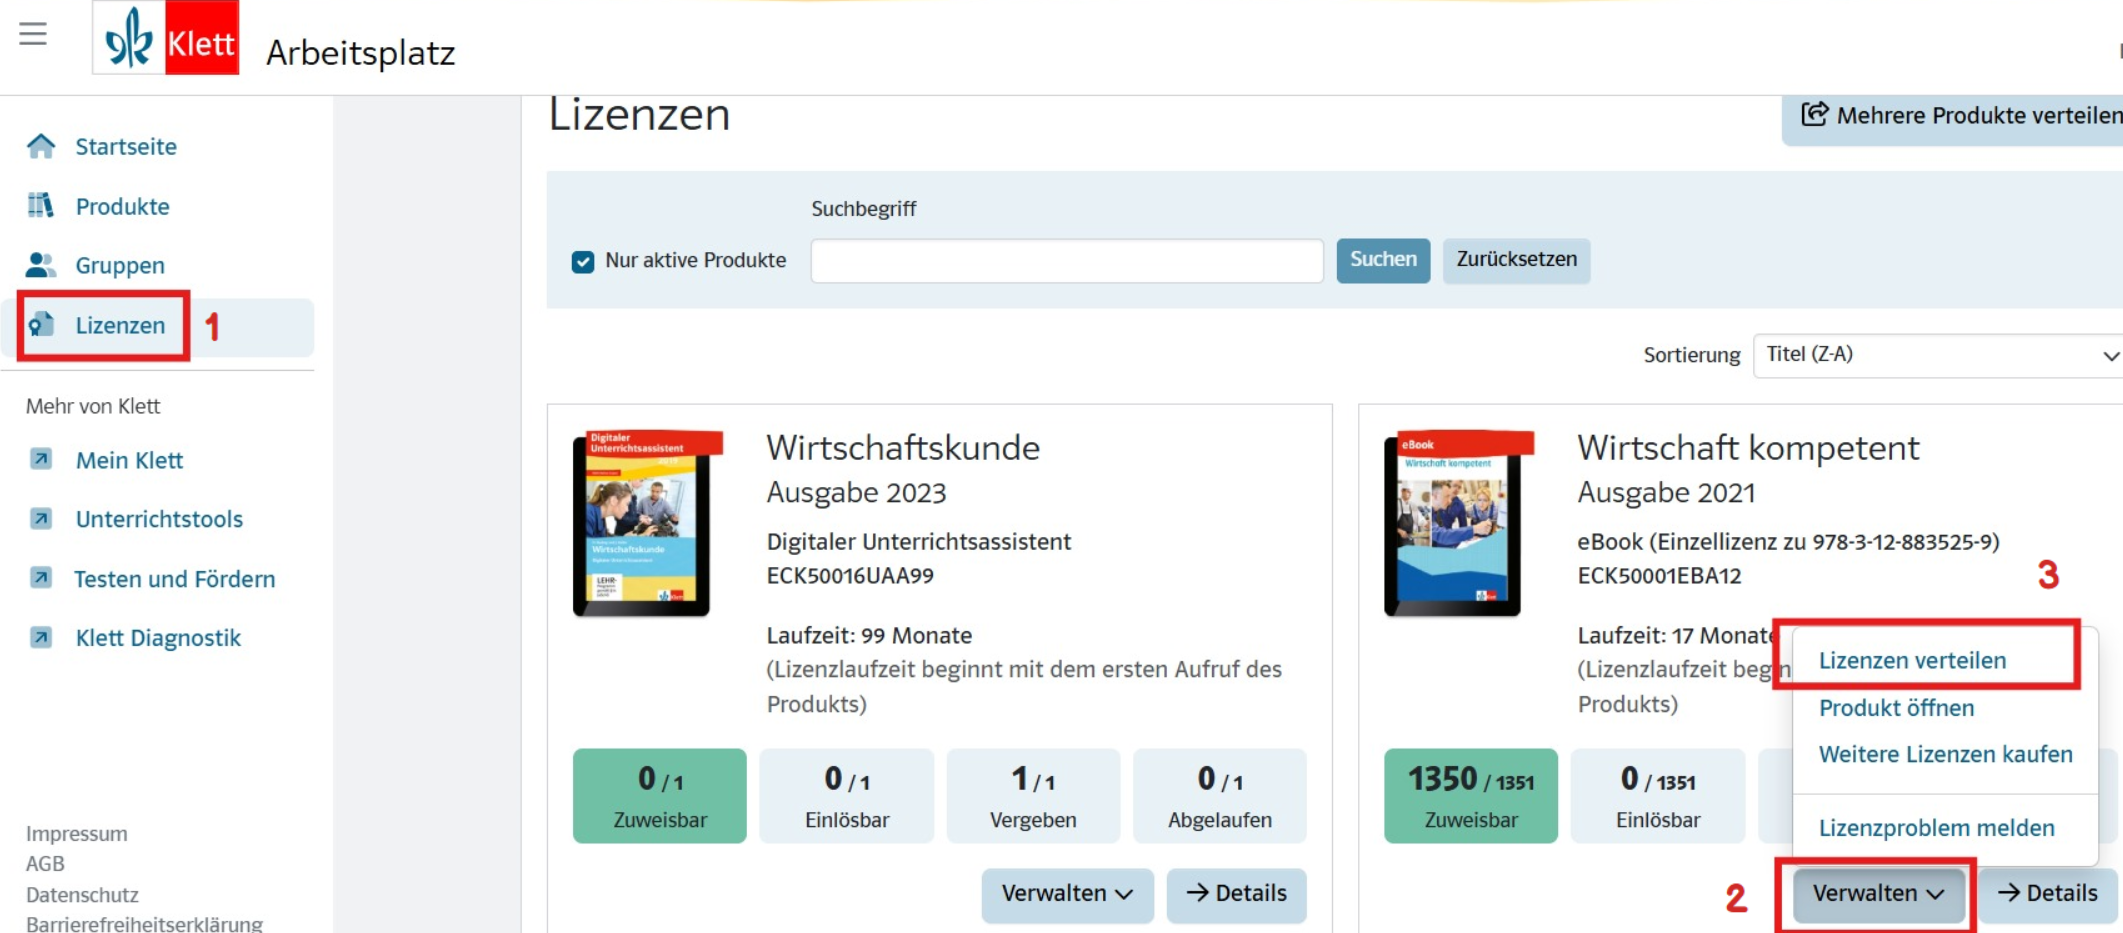2123x933 pixels.
Task: Click the Klett logo
Action: pyautogui.click(x=166, y=38)
